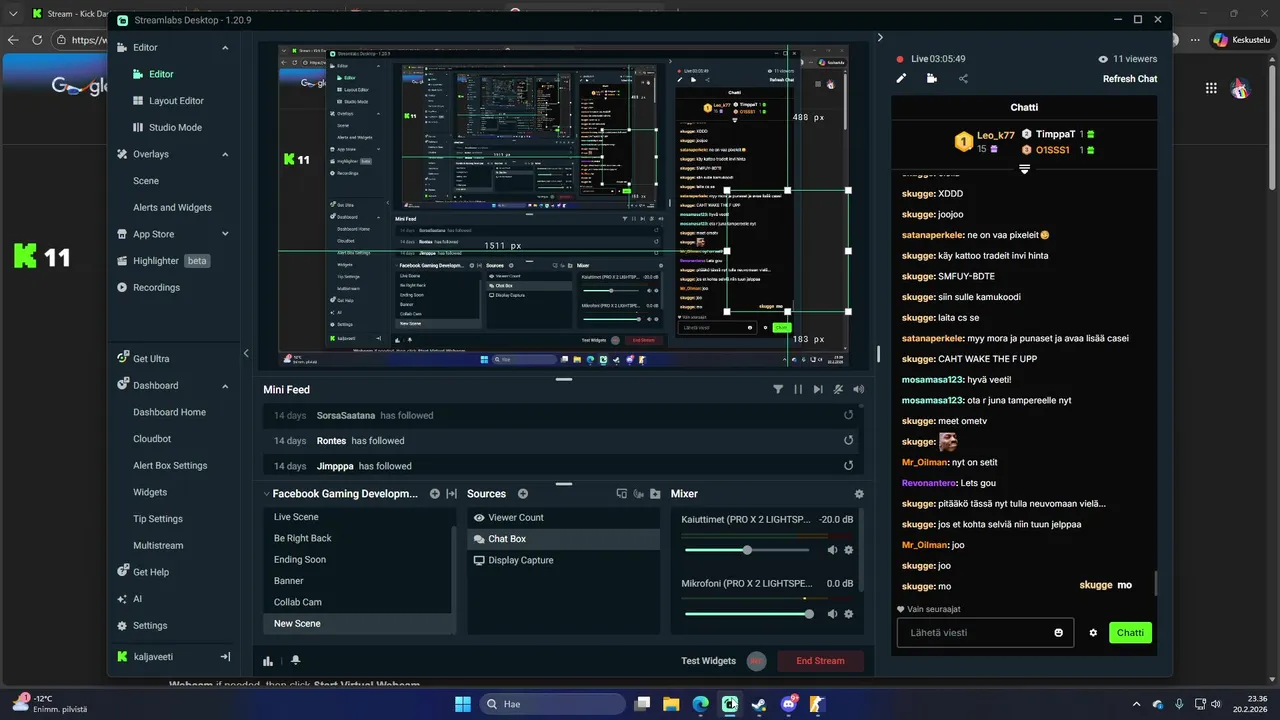Viewport: 1280px width, 720px height.
Task: Open Mixer advanced settings gear
Action: pos(859,494)
